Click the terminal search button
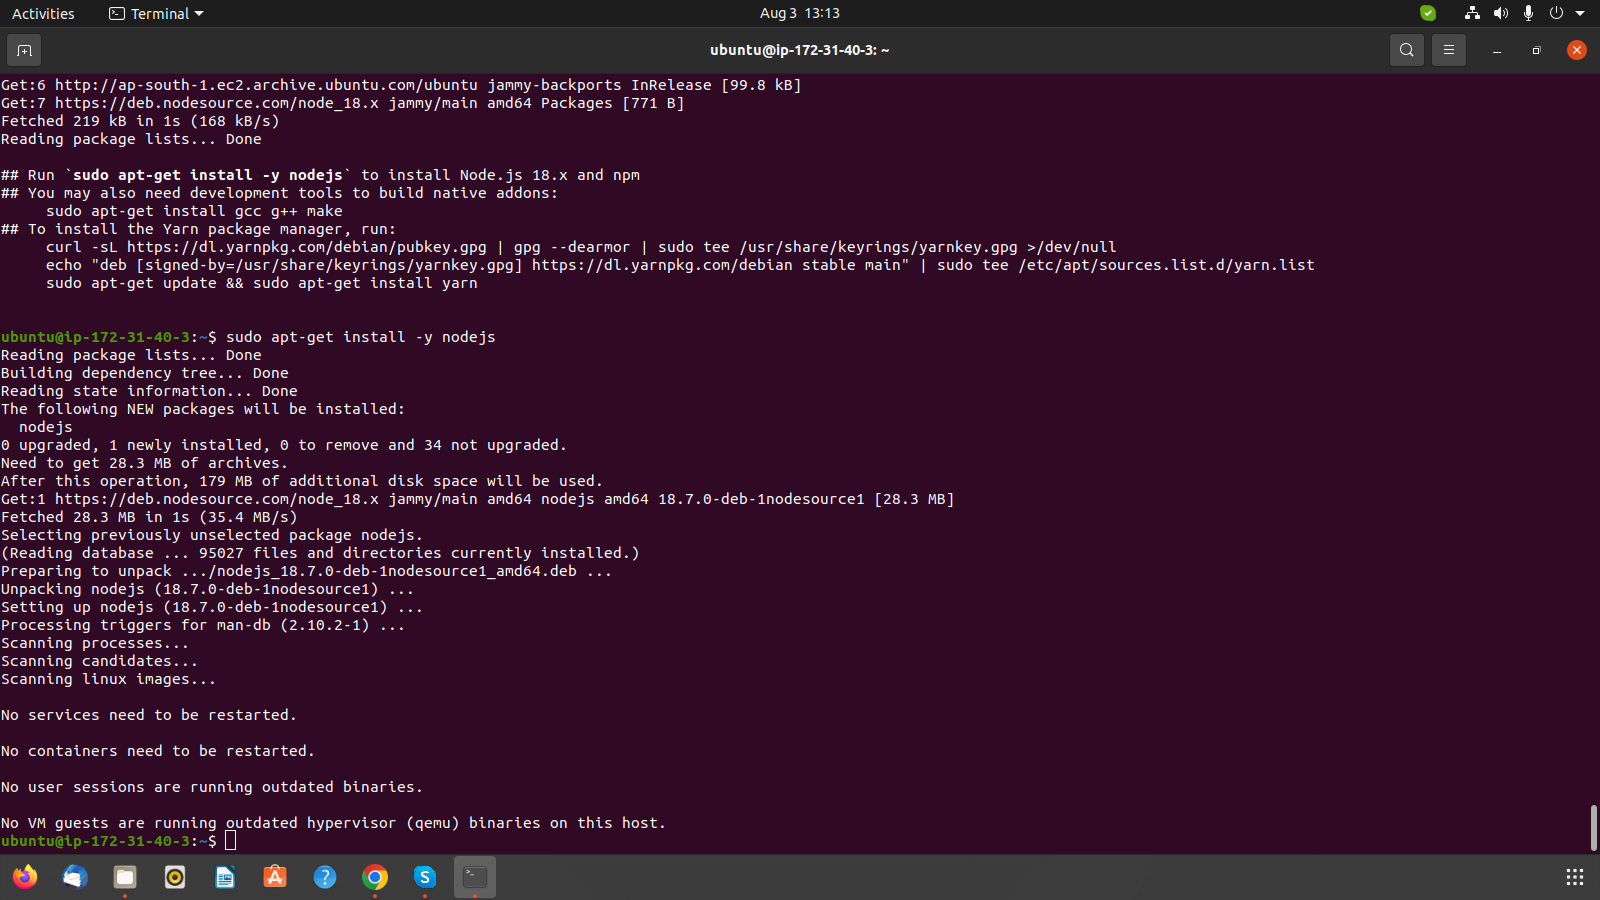 pyautogui.click(x=1405, y=49)
